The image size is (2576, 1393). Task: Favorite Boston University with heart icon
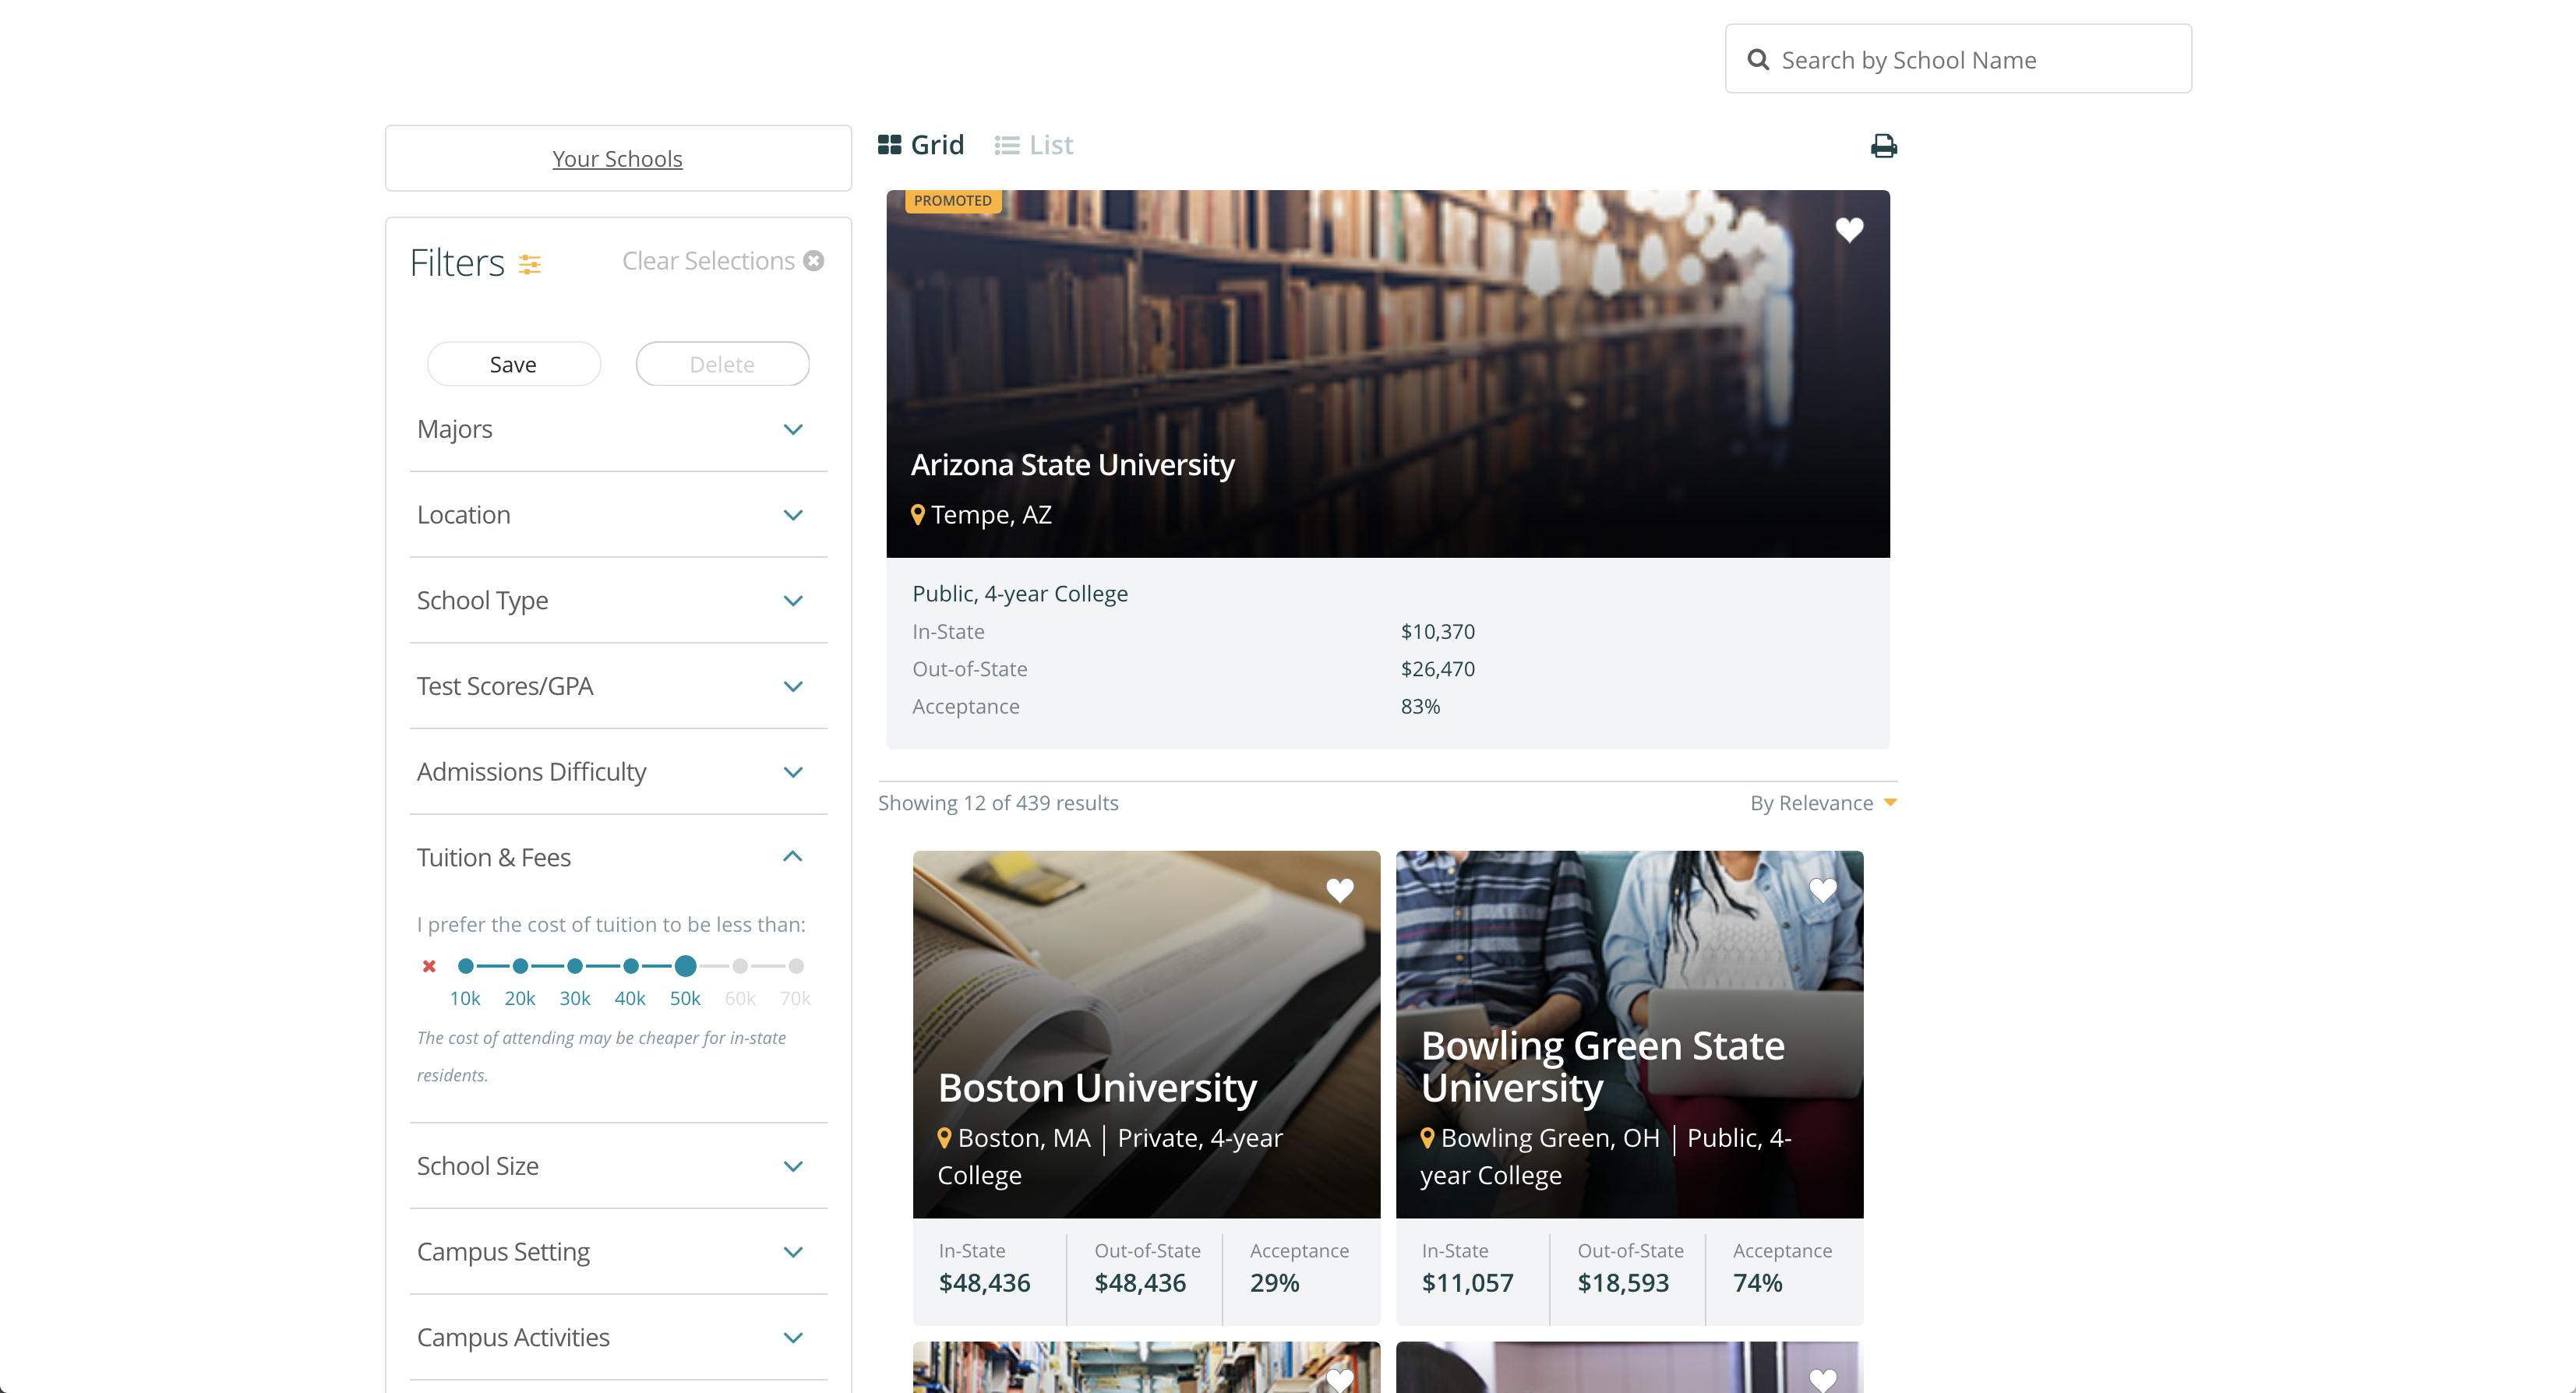[x=1339, y=890]
